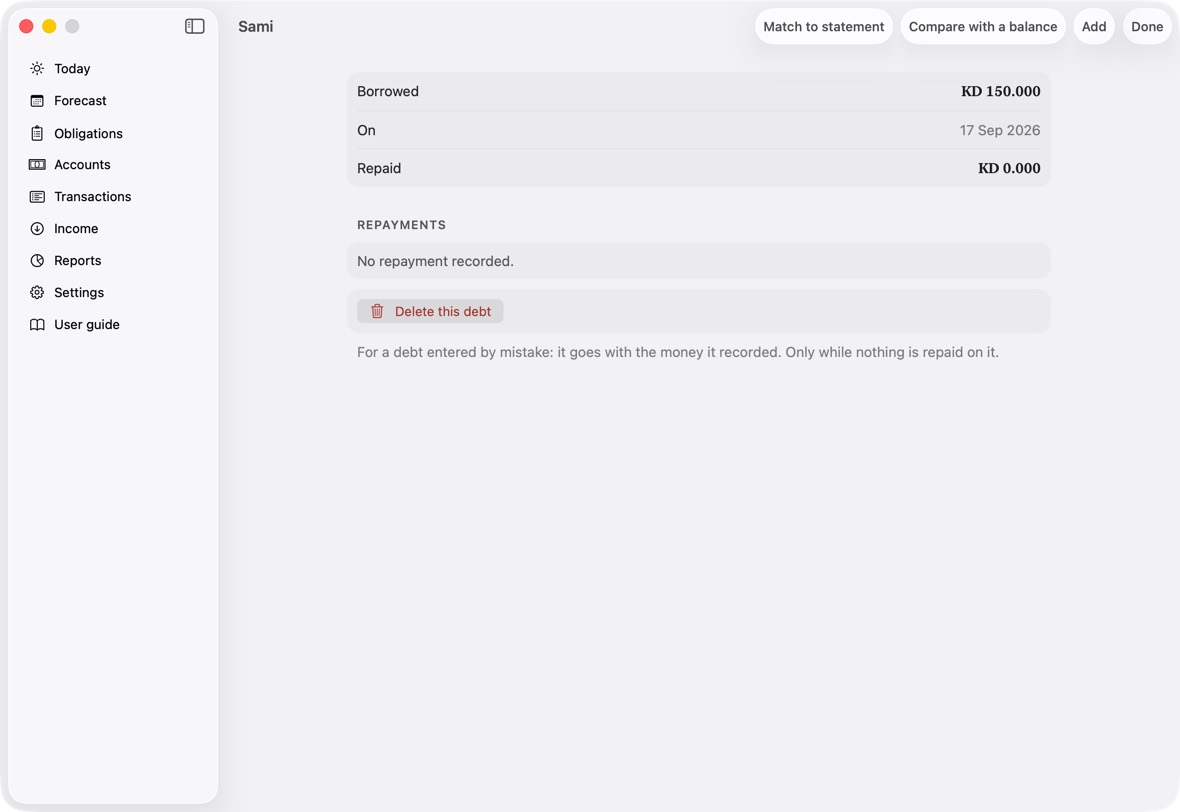
Task: Open Reports from the sidebar
Action: click(78, 260)
